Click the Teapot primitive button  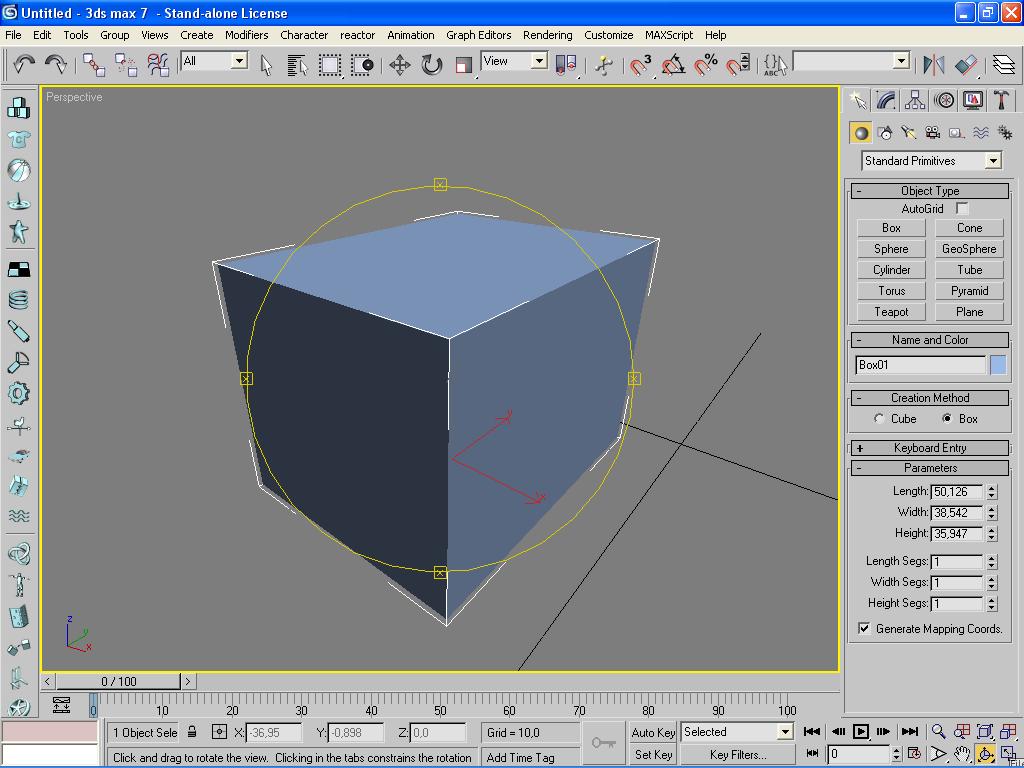coord(889,311)
